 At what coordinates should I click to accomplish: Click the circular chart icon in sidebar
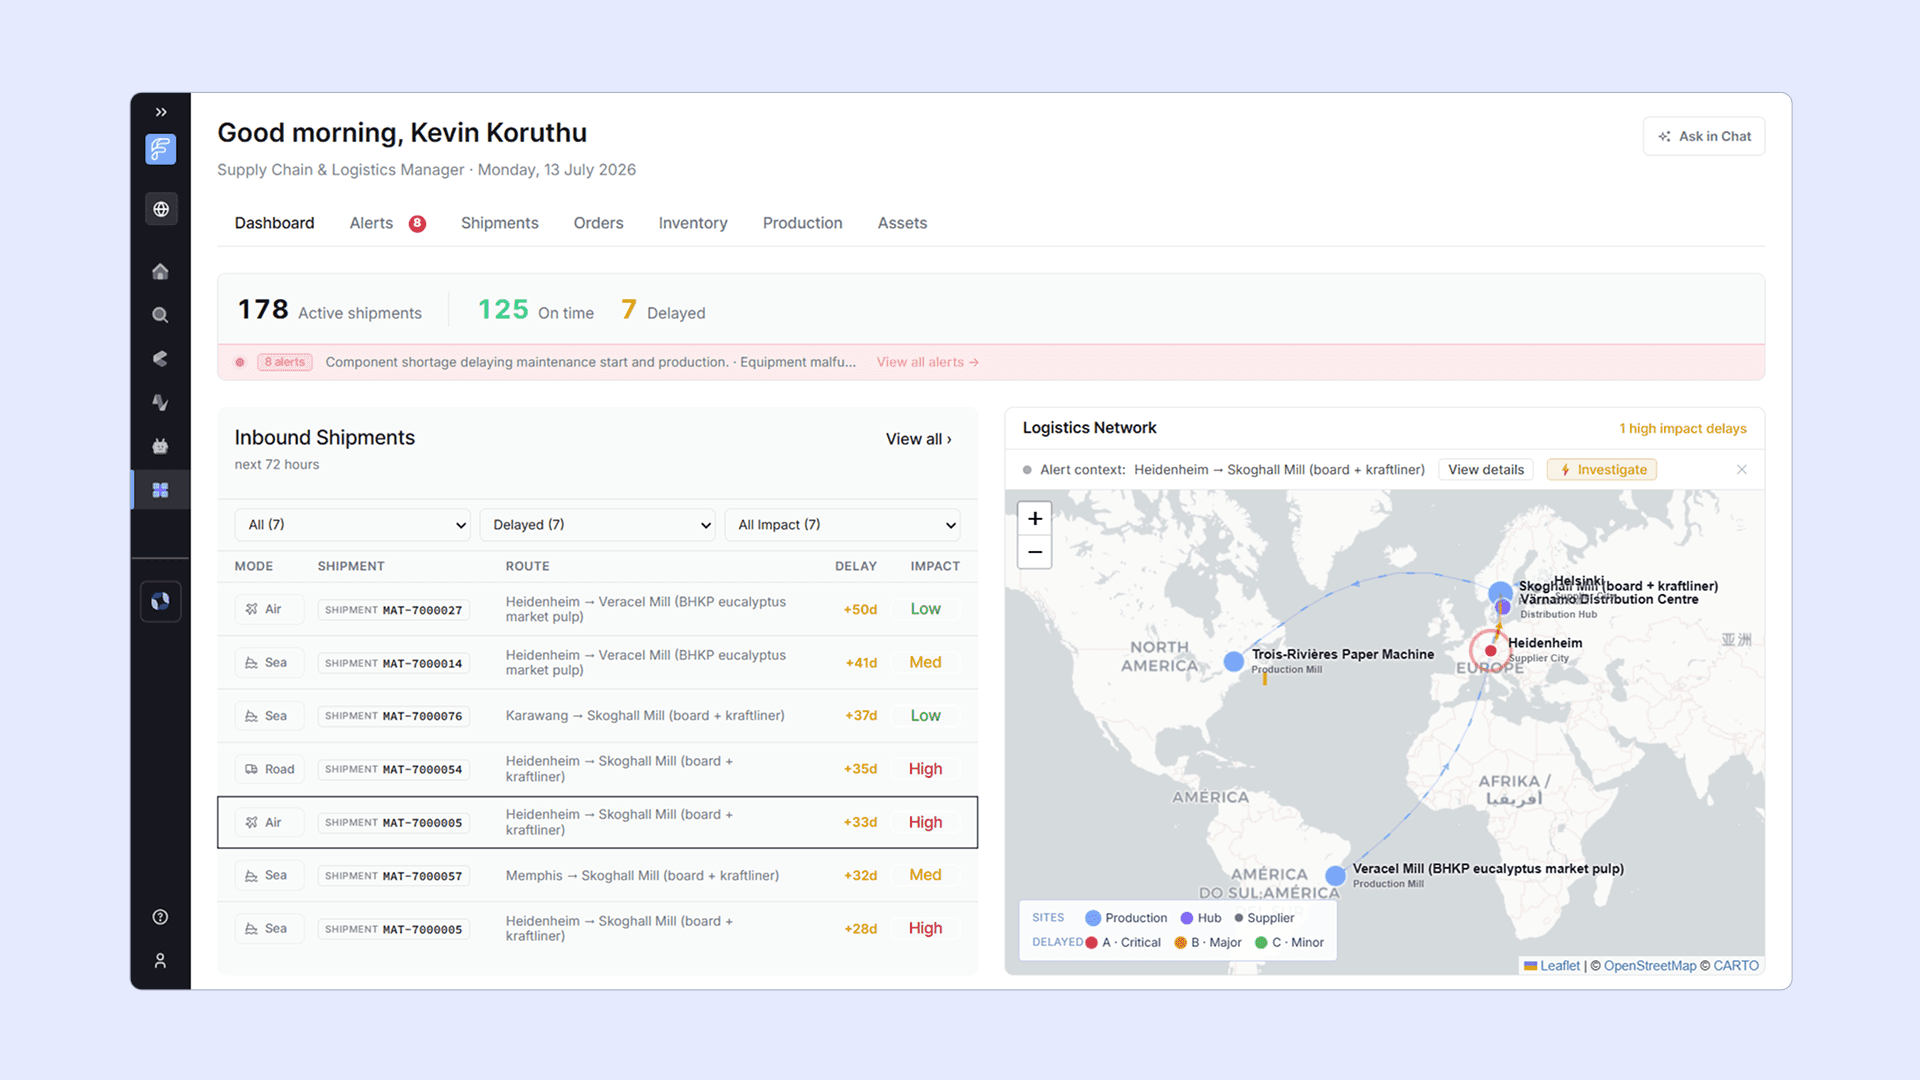[x=161, y=602]
